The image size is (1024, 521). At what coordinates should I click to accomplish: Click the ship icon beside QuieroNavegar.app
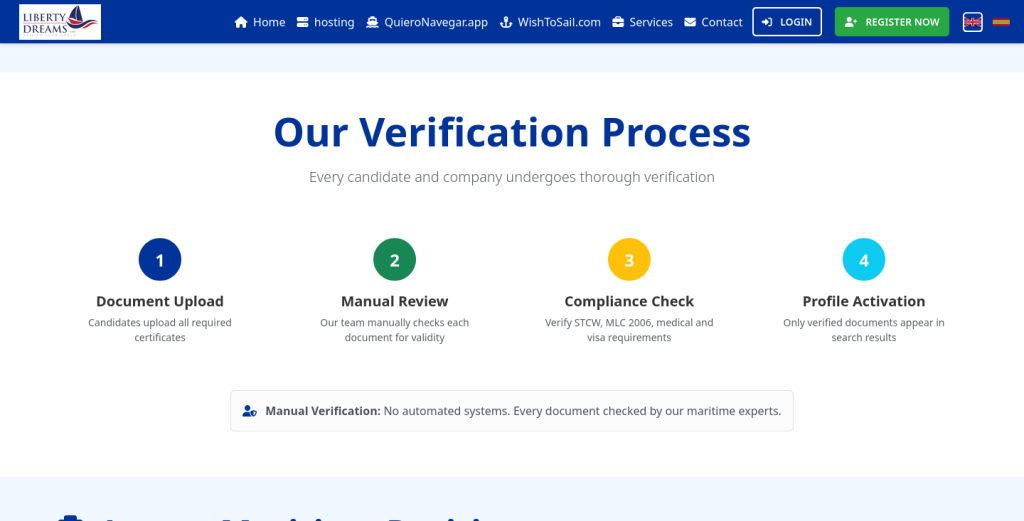373,22
